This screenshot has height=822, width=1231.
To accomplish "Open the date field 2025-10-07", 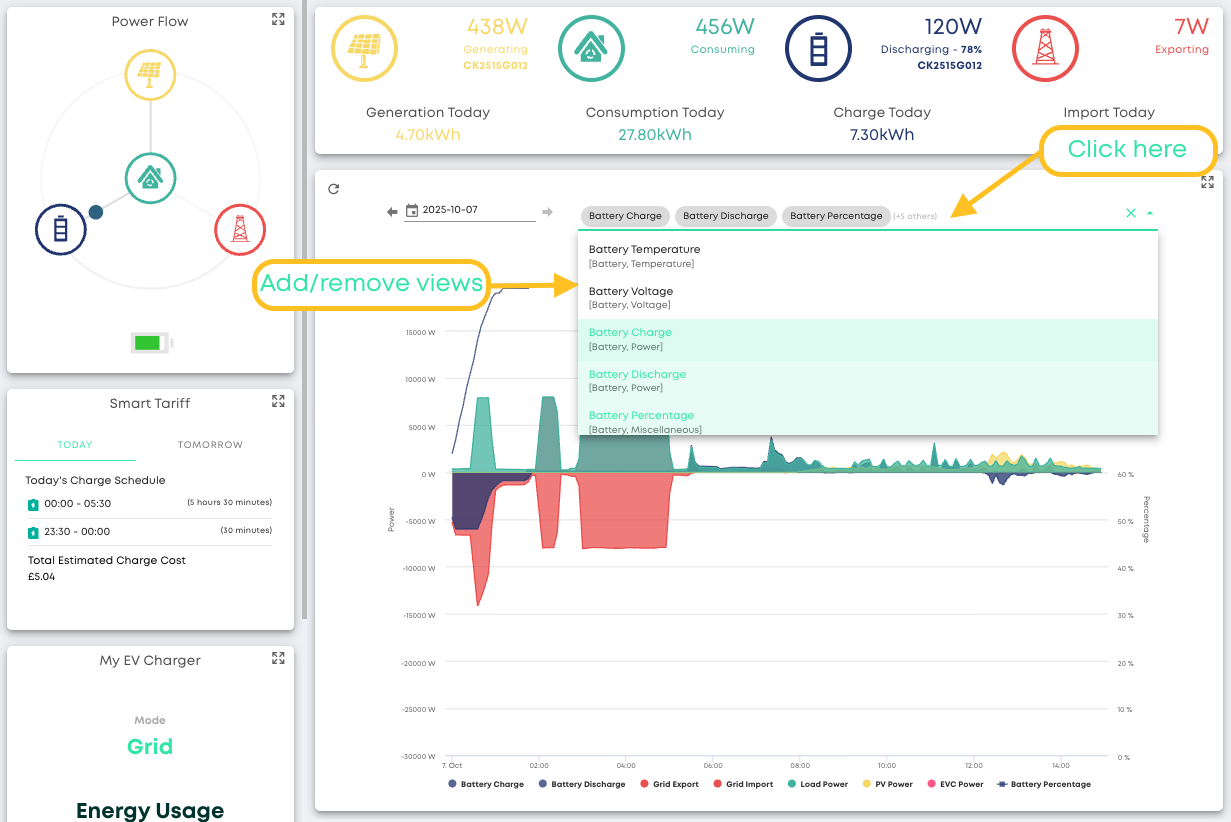I will coord(468,211).
